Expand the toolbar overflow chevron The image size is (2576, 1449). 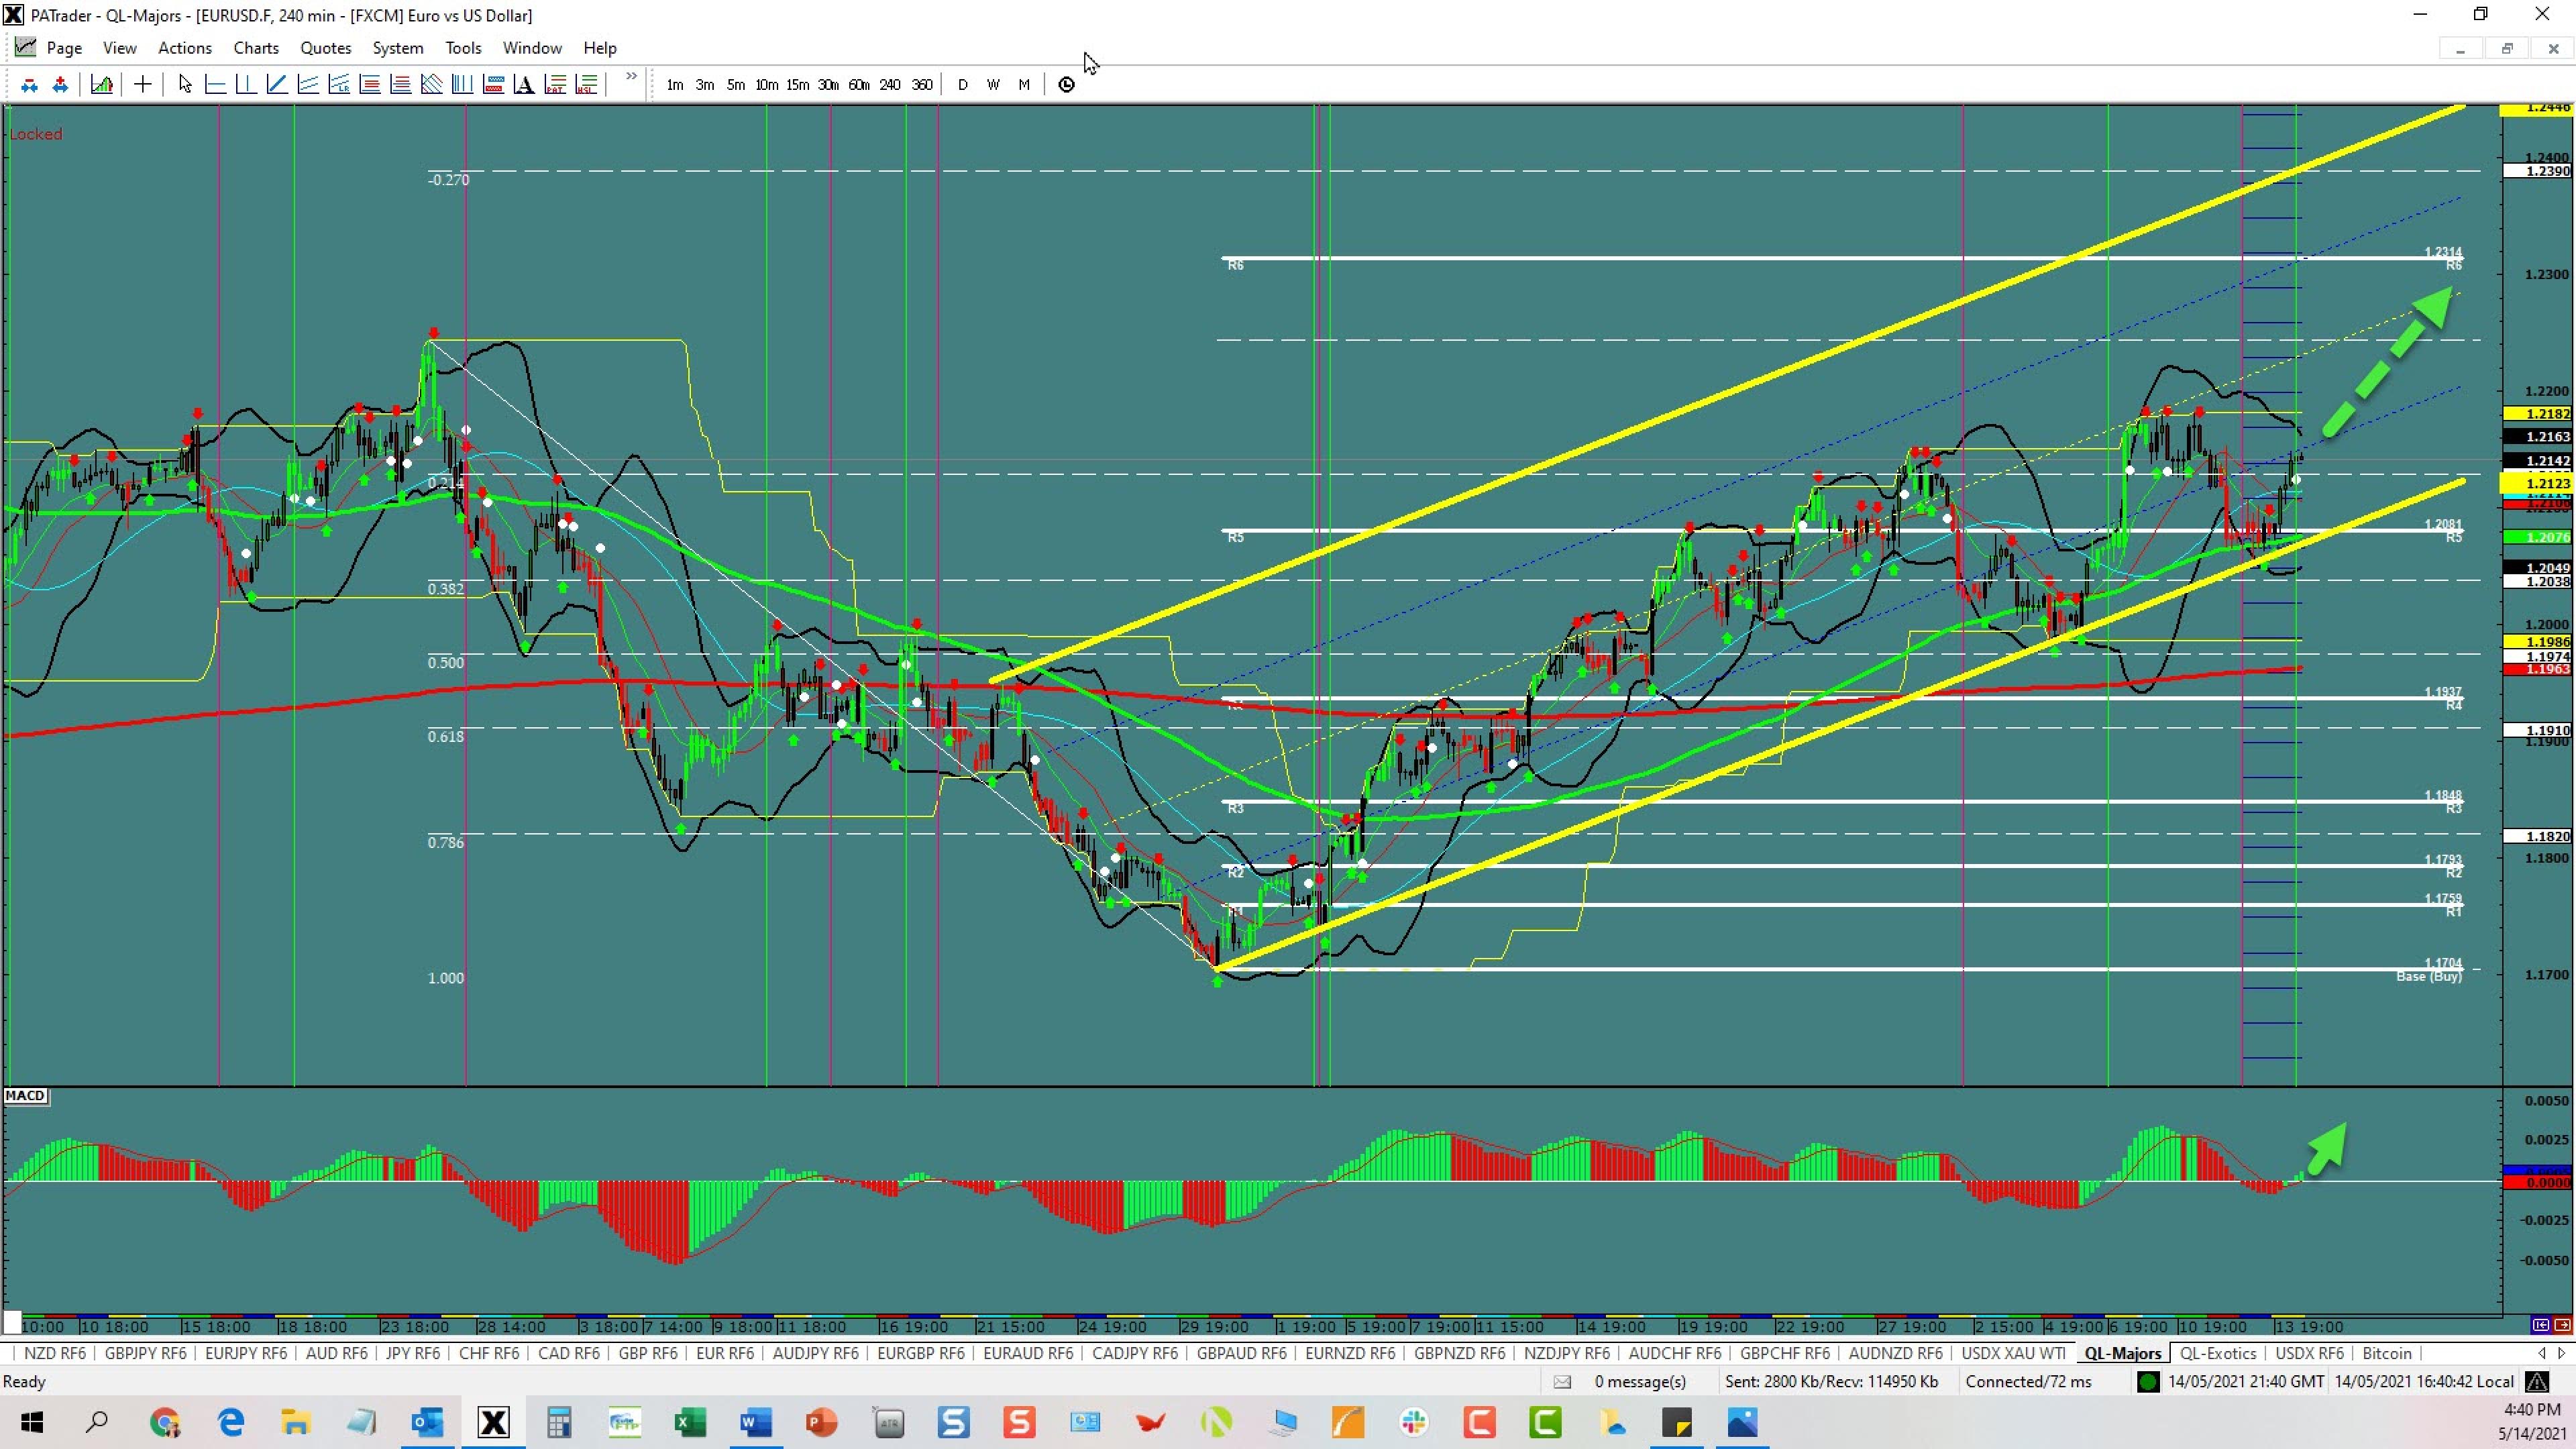[x=631, y=77]
